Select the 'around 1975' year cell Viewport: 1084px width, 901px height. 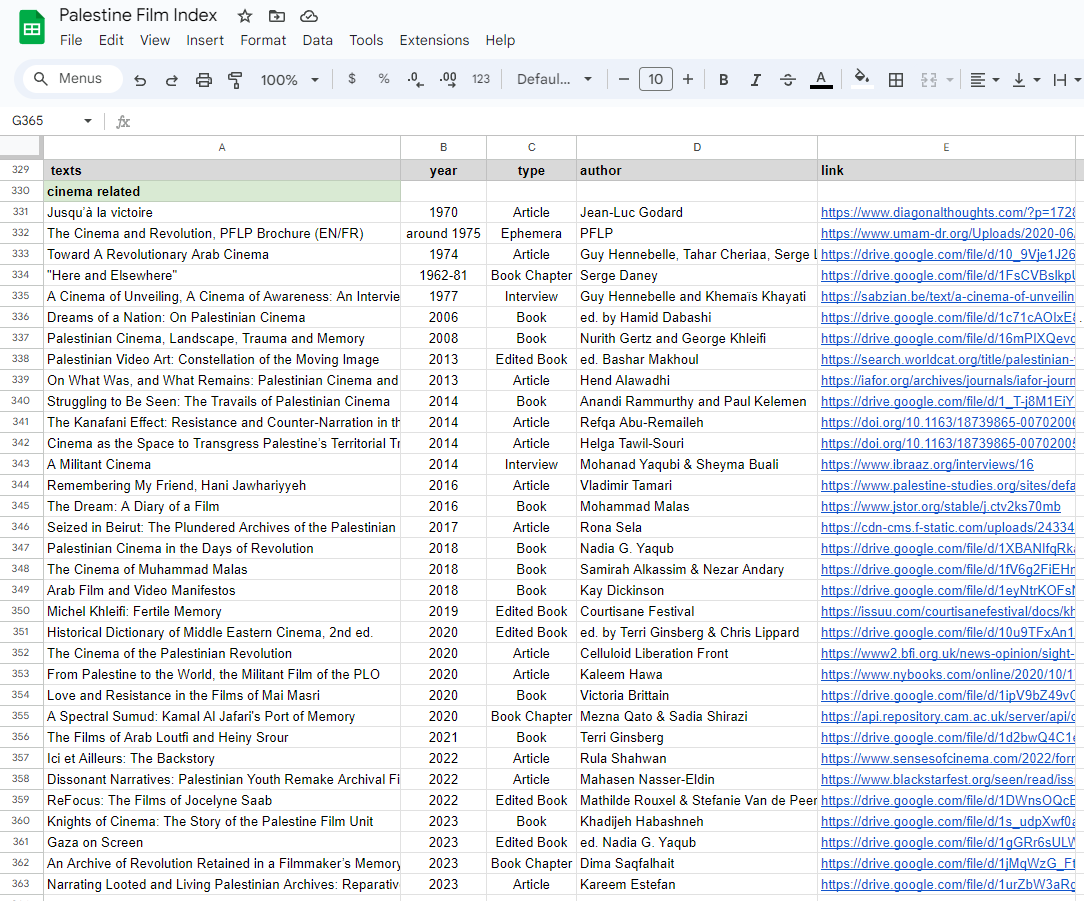click(x=443, y=234)
